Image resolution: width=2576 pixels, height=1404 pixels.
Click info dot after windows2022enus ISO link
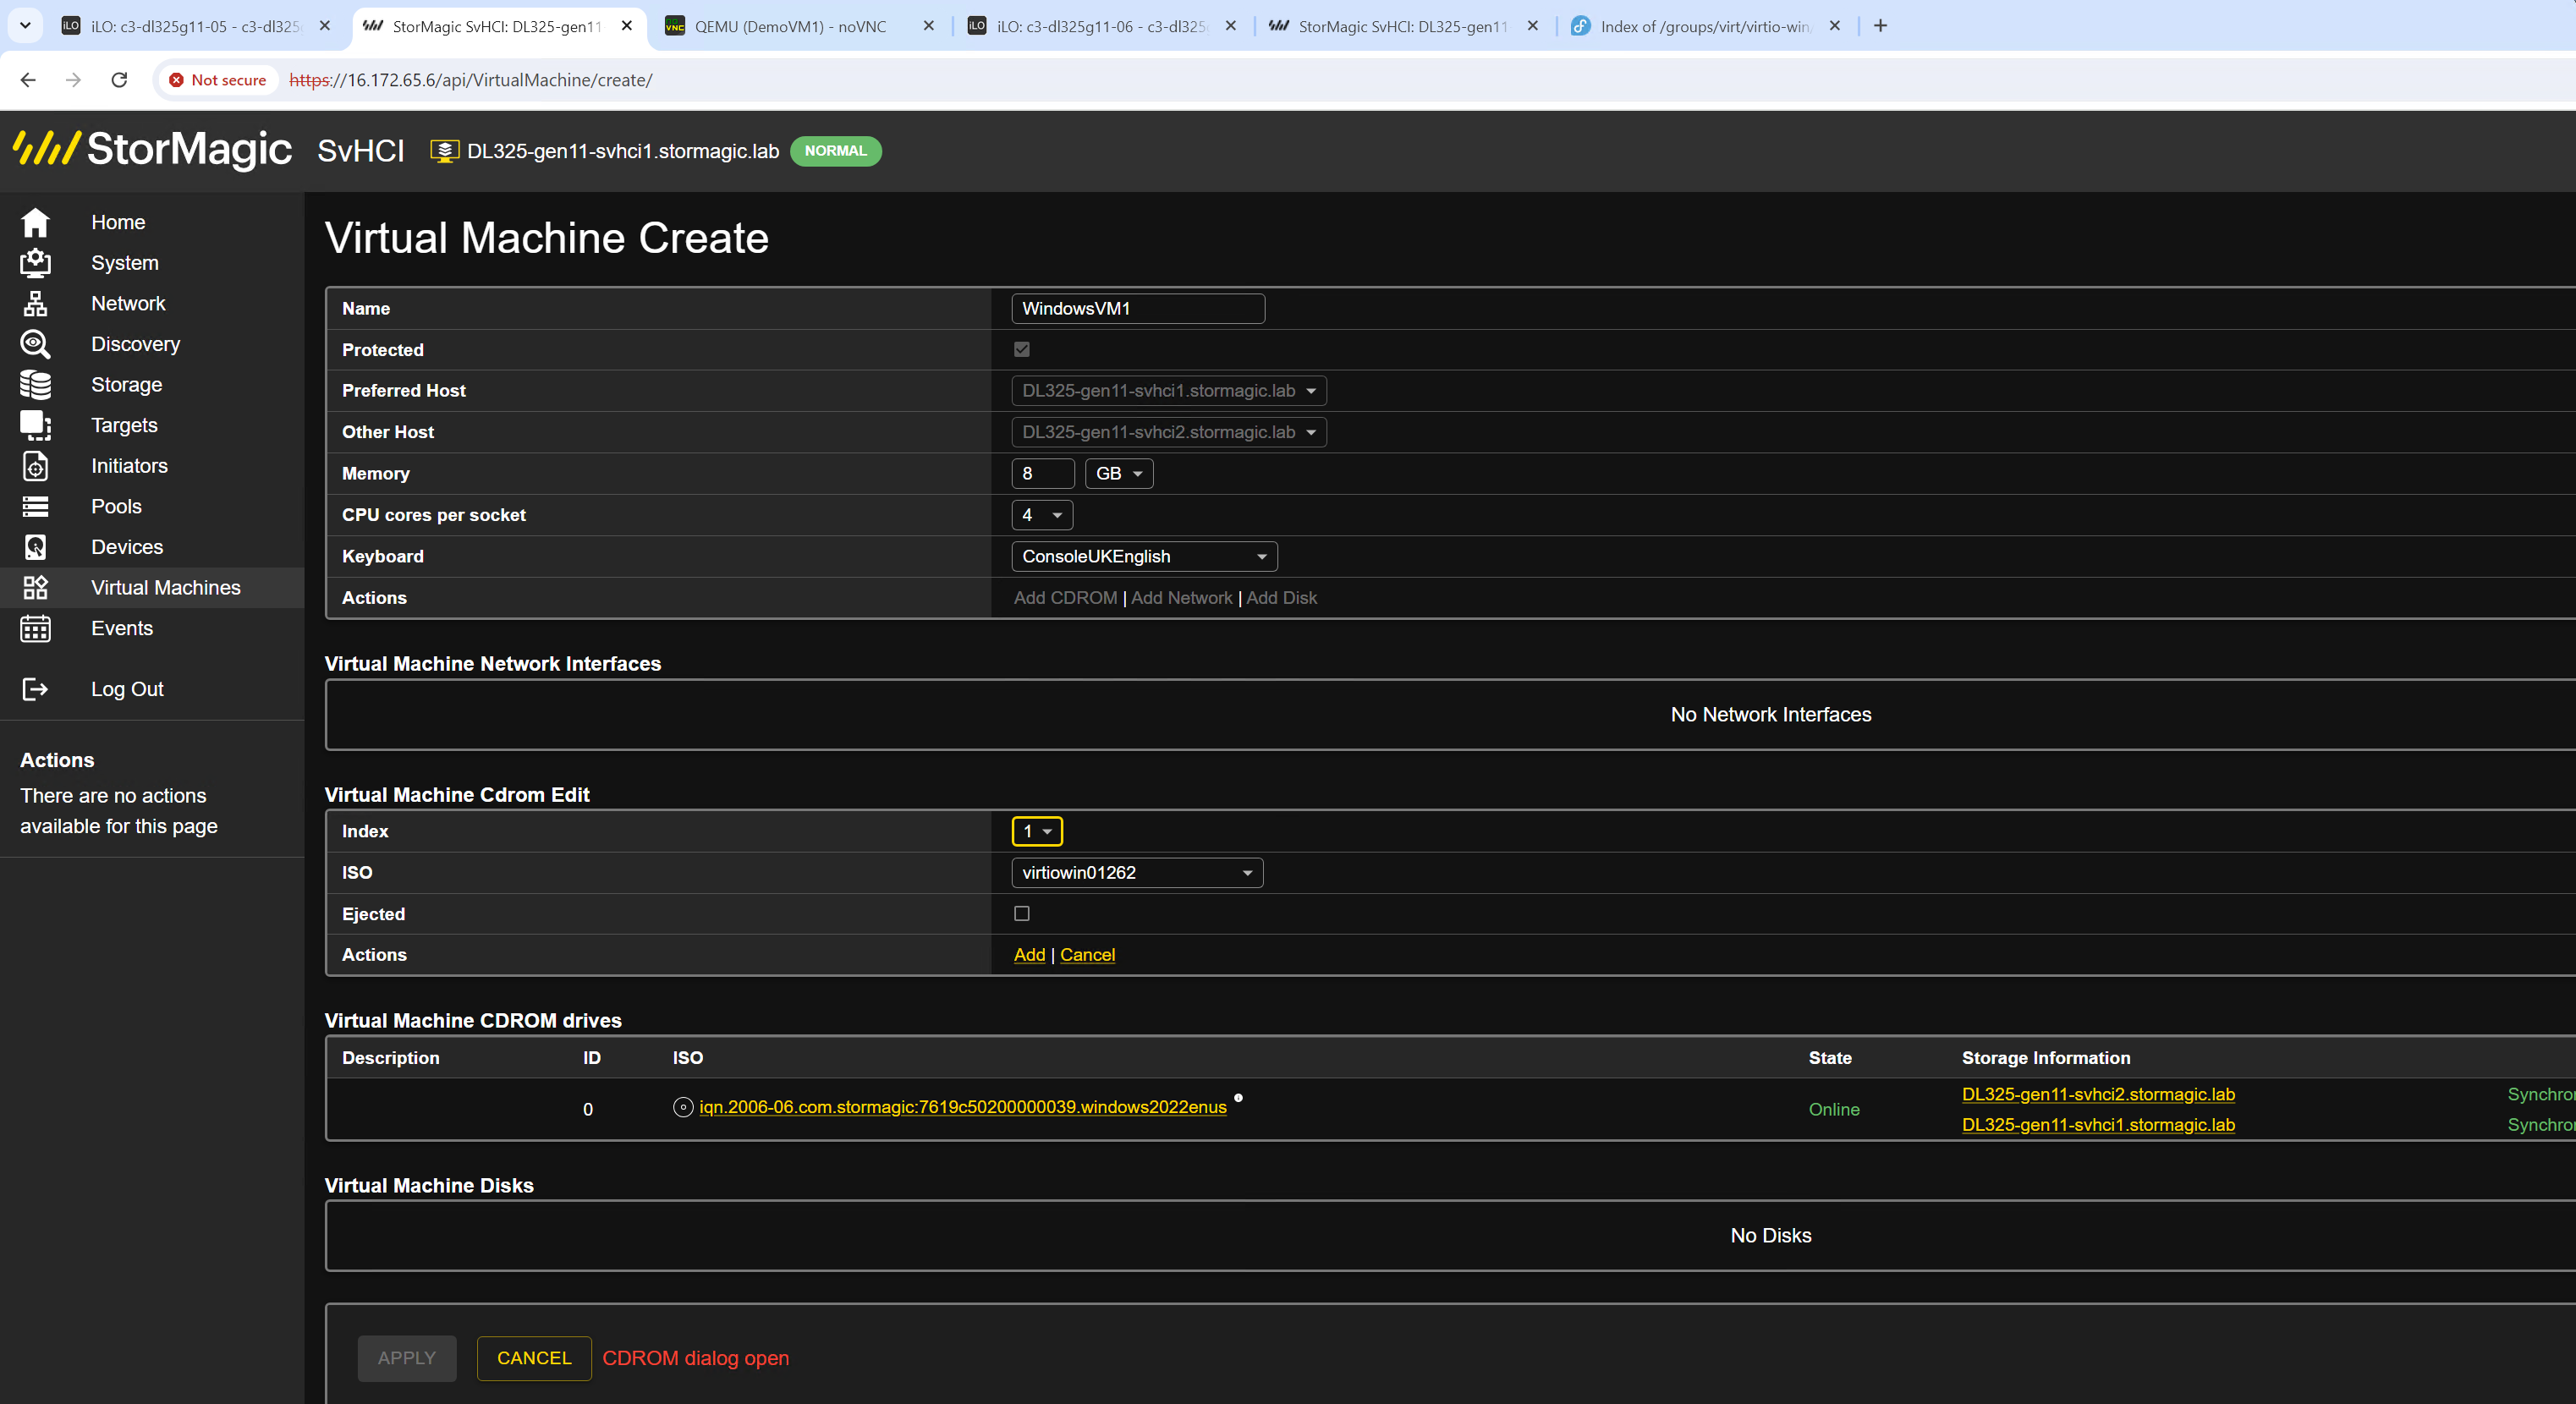[1238, 1098]
